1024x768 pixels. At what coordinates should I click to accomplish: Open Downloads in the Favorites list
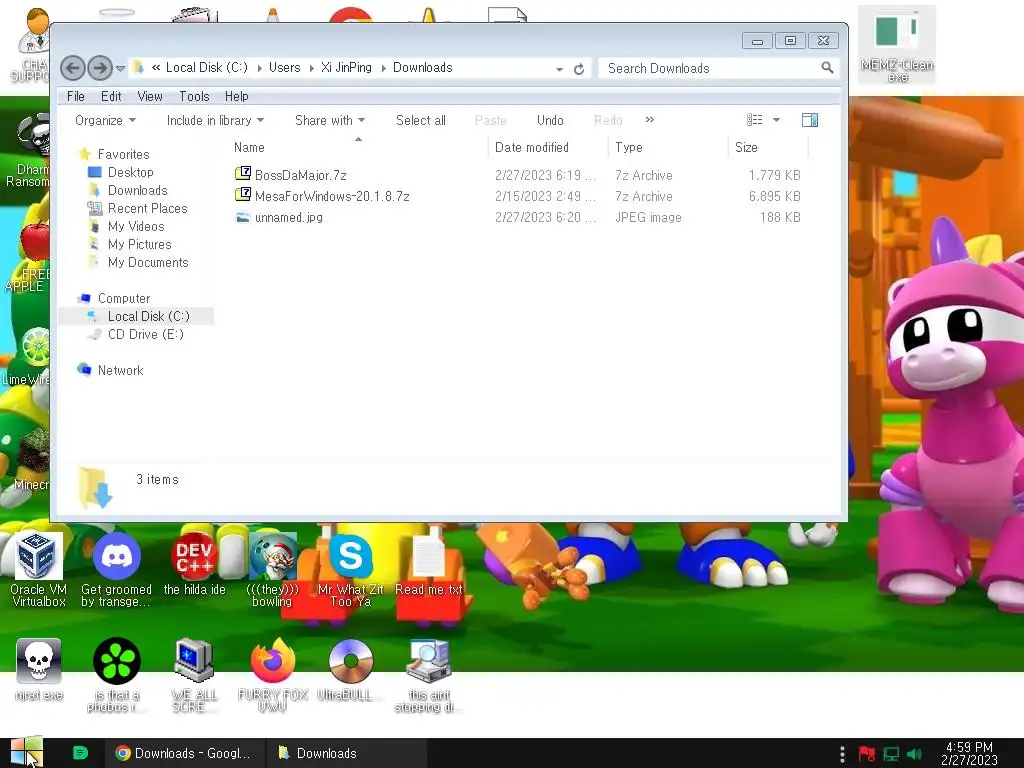[x=138, y=190]
